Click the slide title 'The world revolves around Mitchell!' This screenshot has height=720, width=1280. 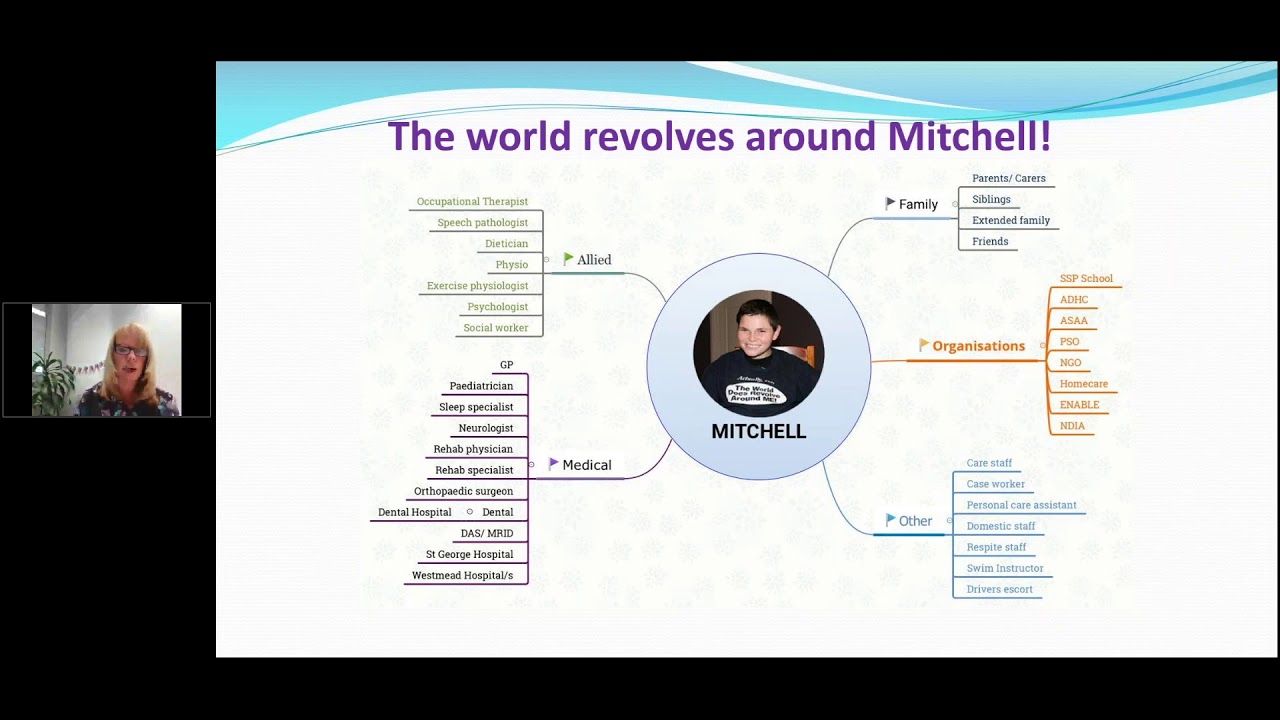[719, 136]
